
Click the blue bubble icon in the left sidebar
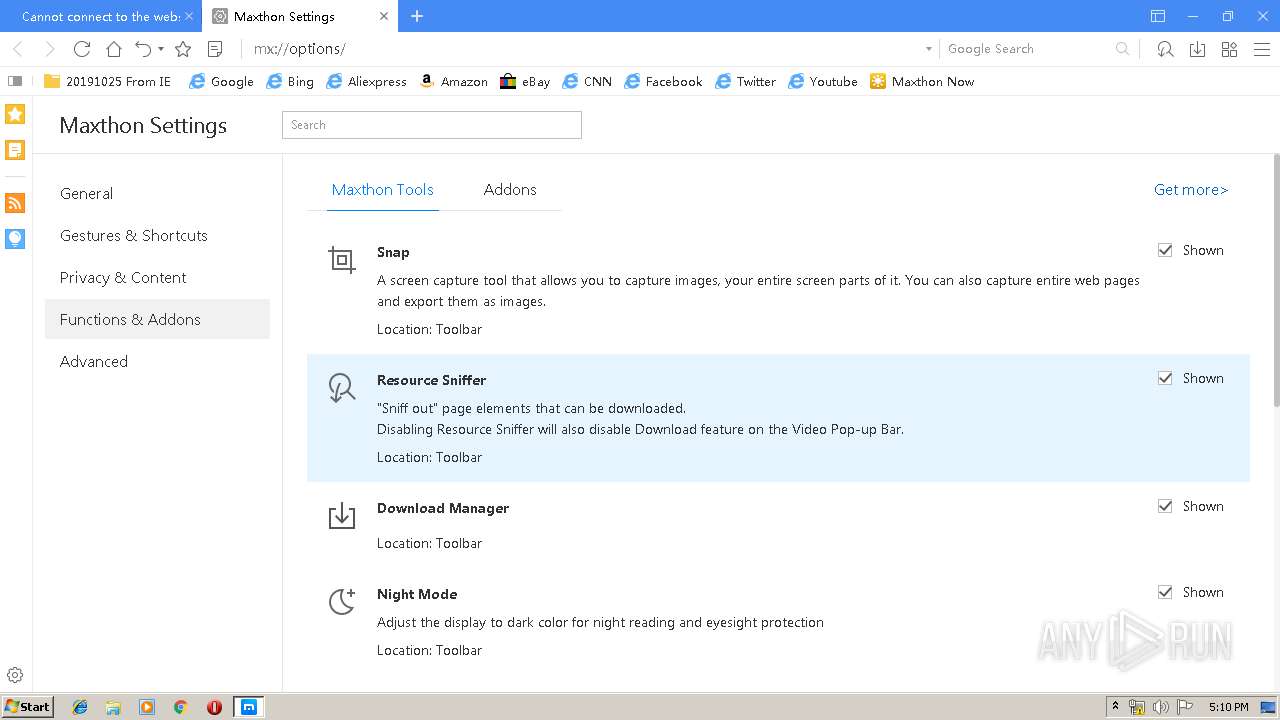click(x=15, y=239)
